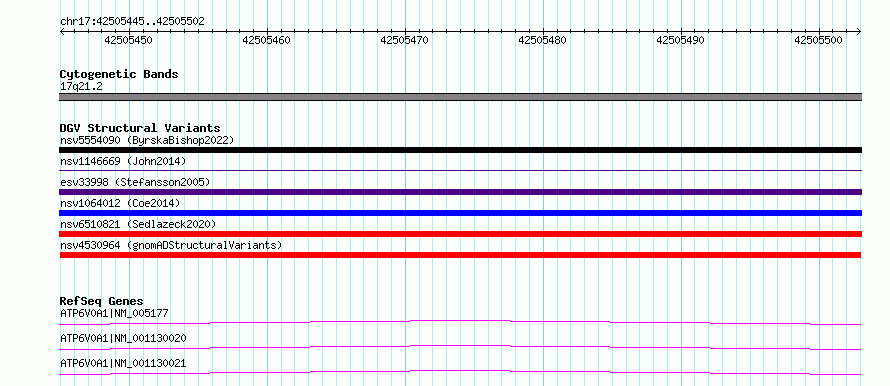Select the magenta NM_001130021 transcript line
890x386 pixels.
[x=460, y=372]
